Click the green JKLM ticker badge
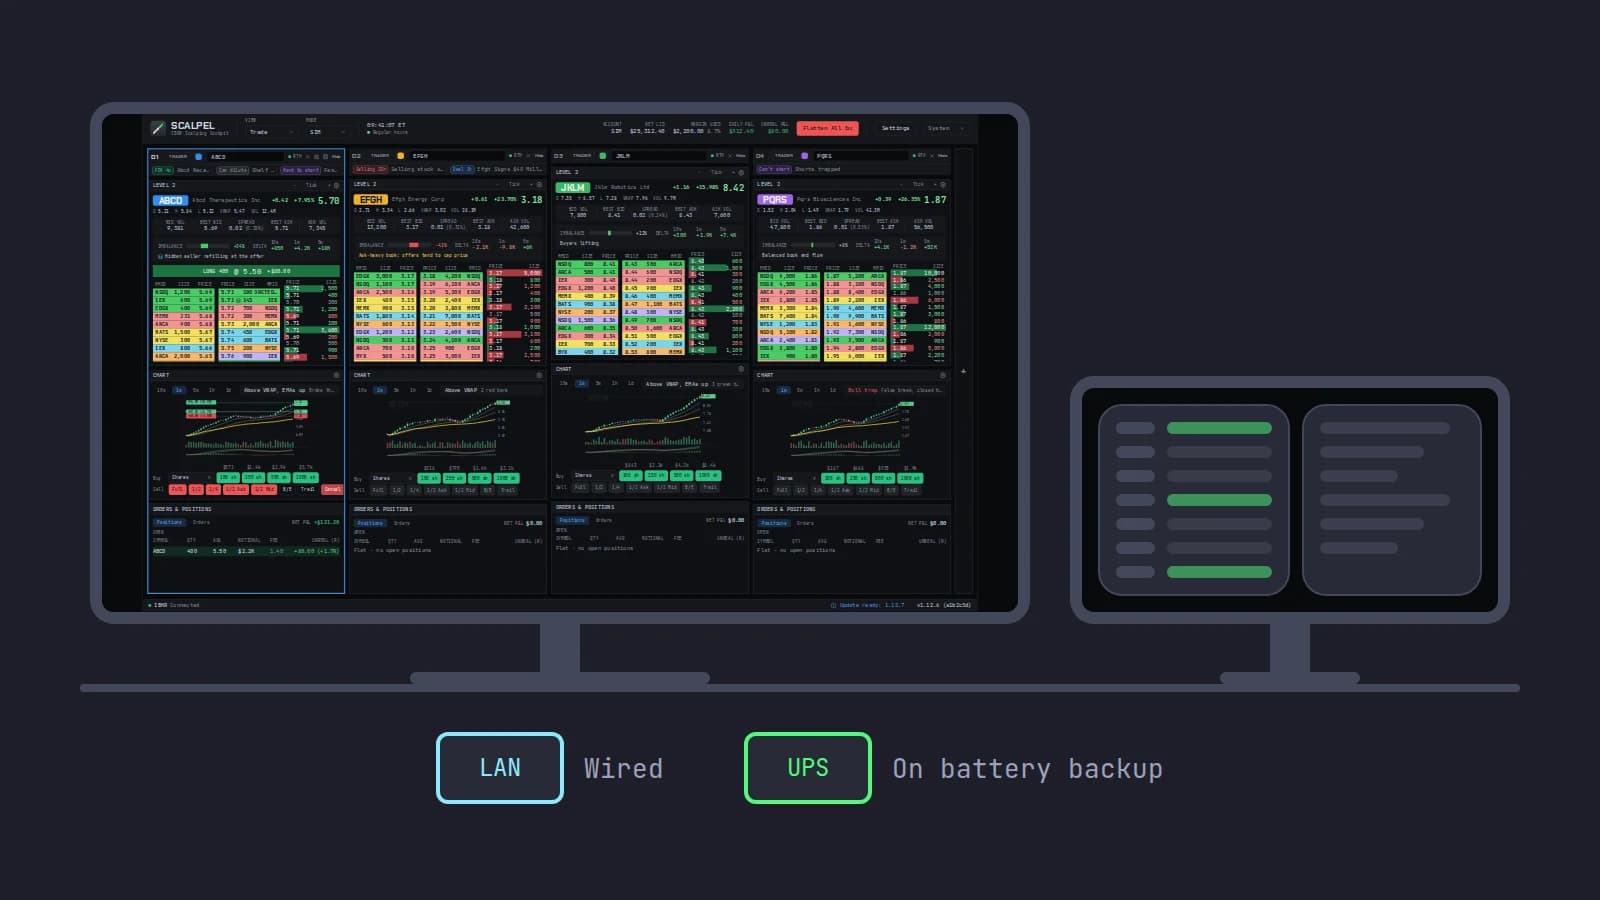Viewport: 1600px width, 900px height. pos(573,187)
